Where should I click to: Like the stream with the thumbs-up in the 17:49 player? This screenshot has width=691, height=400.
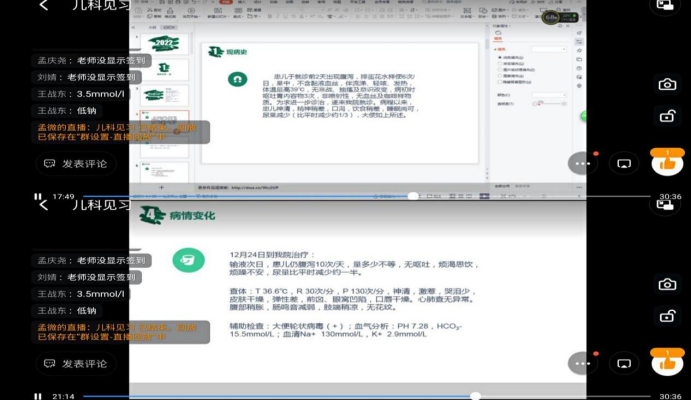click(667, 163)
